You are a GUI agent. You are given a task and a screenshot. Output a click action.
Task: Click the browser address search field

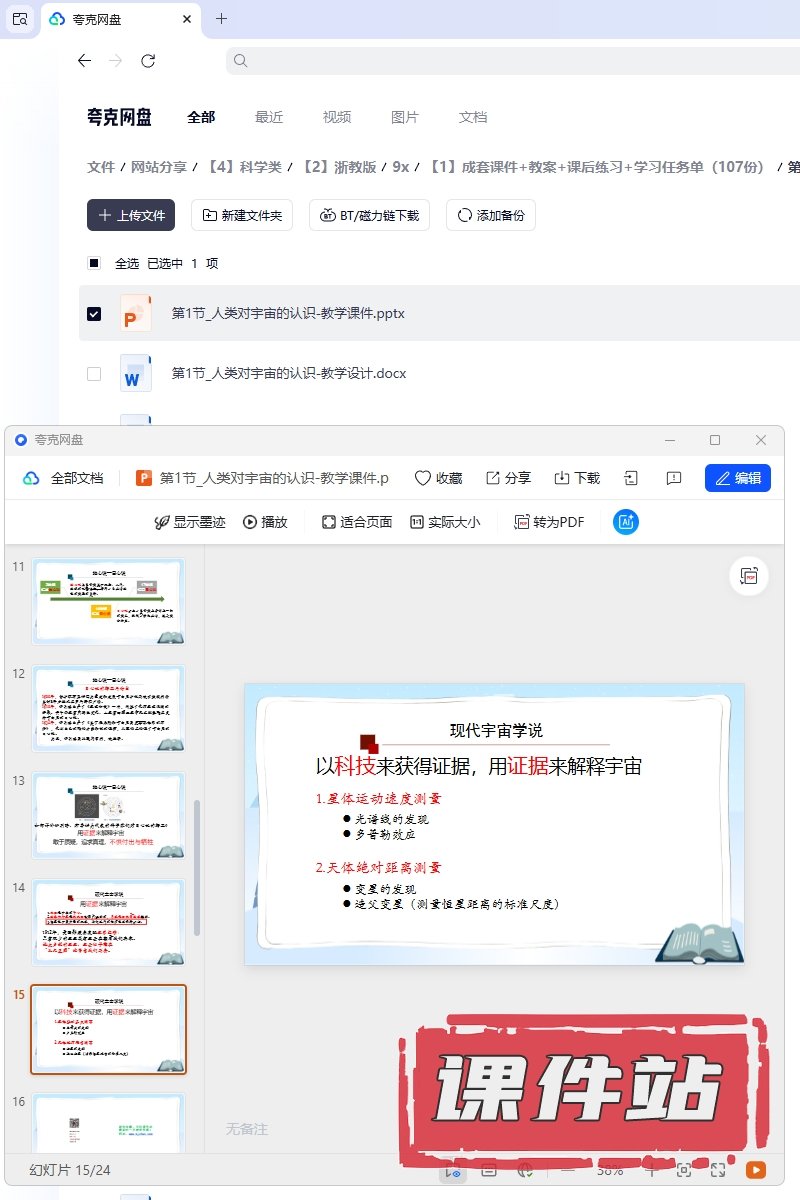[510, 61]
